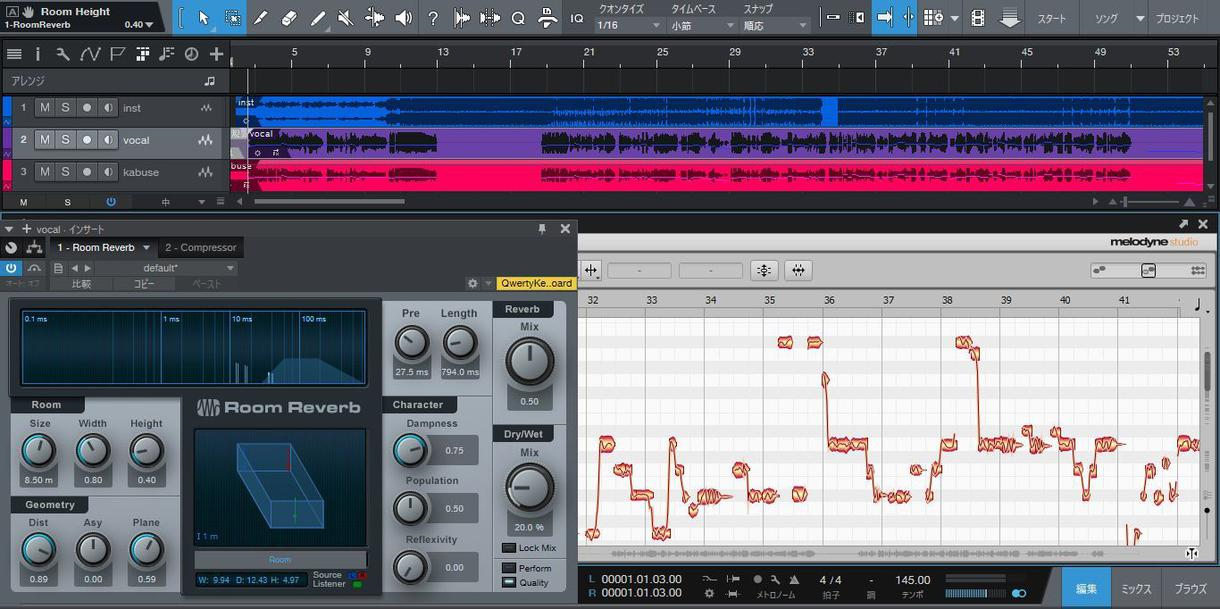Solo the vocal track
Screen dimensions: 1220x609
coord(65,140)
